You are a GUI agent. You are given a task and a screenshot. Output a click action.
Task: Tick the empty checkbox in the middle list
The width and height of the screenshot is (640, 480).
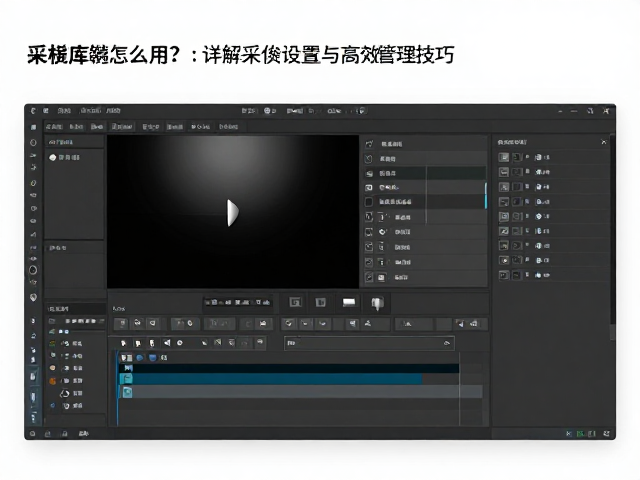coord(369,202)
